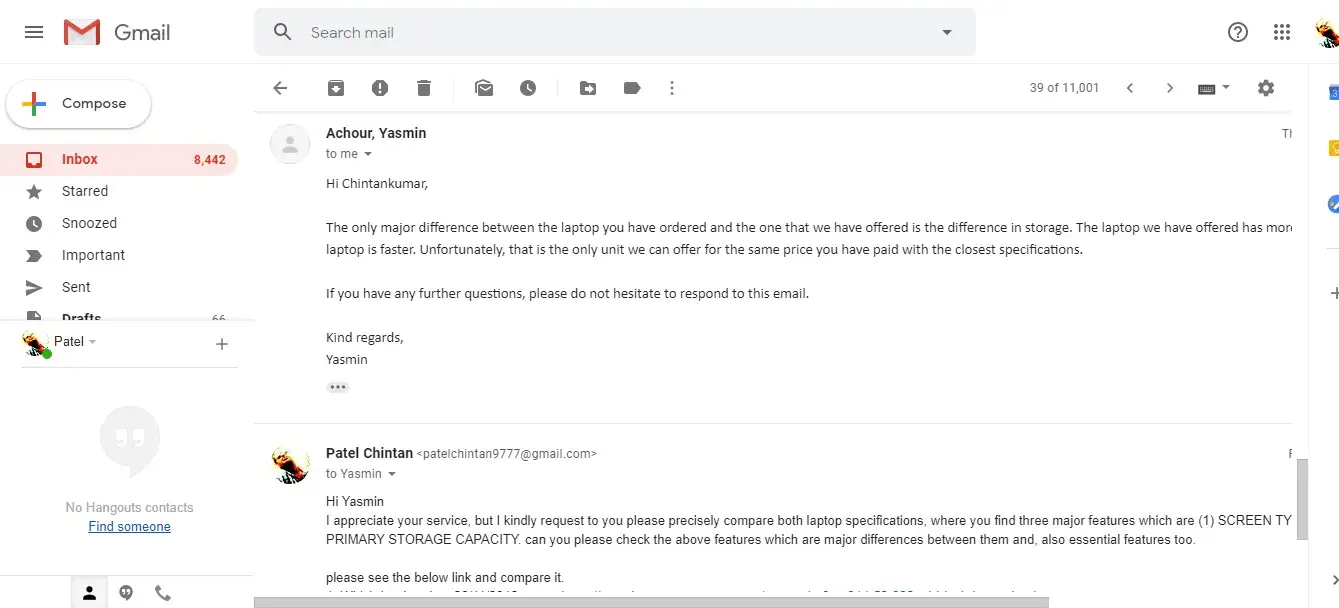Open the Labels tag icon

tap(632, 88)
